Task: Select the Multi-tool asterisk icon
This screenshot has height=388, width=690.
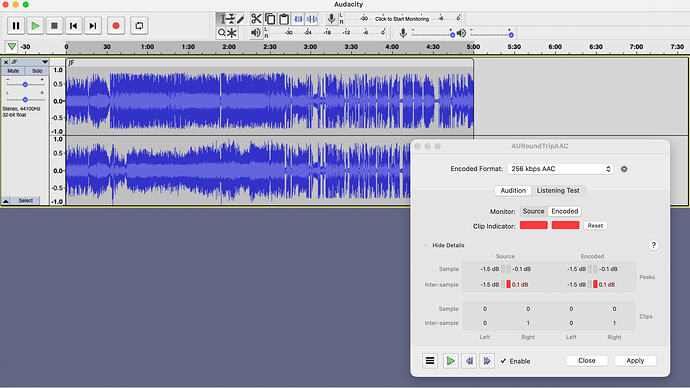Action: coord(232,33)
